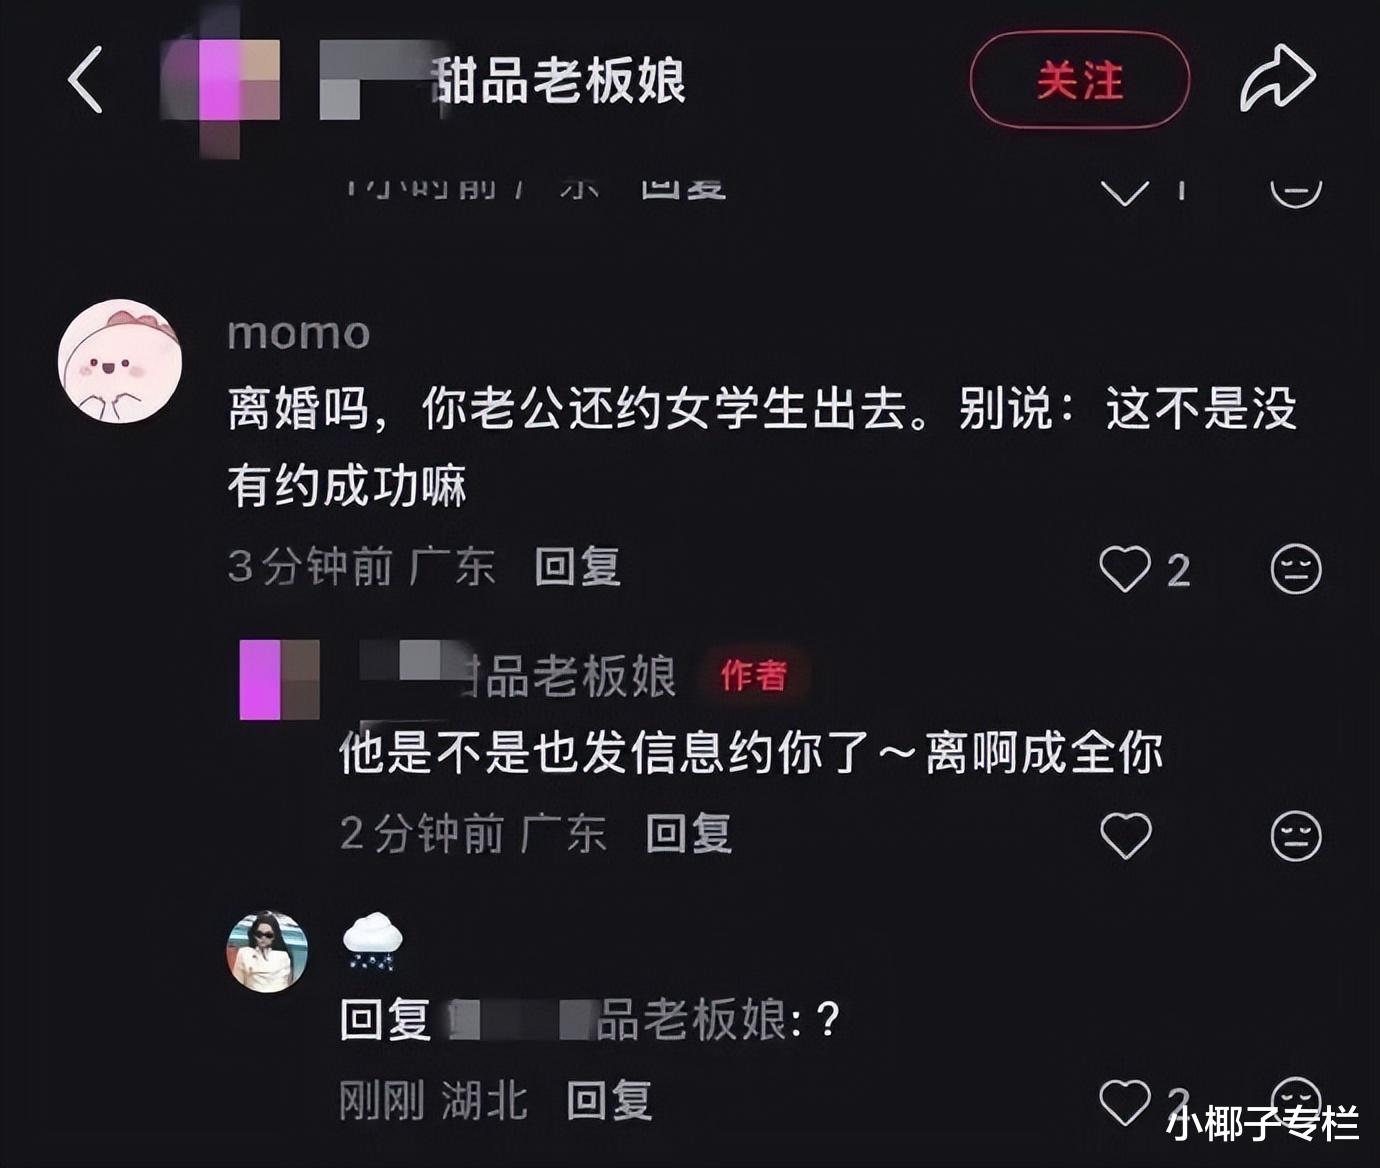The height and width of the screenshot is (1168, 1380).
Task: Tap the author's pixelated reply avatar
Action: pyautogui.click(x=280, y=680)
